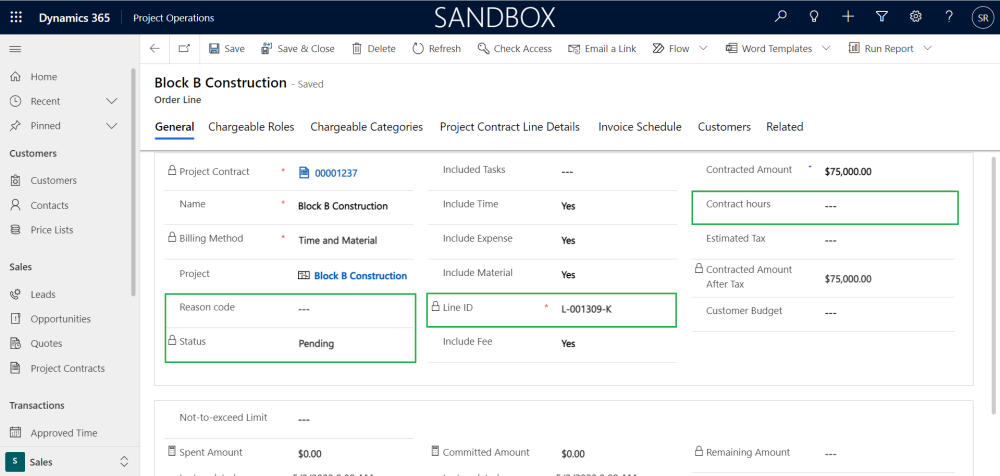Click the Estimated Tax field
This screenshot has width=1000, height=476.
pos(823,241)
